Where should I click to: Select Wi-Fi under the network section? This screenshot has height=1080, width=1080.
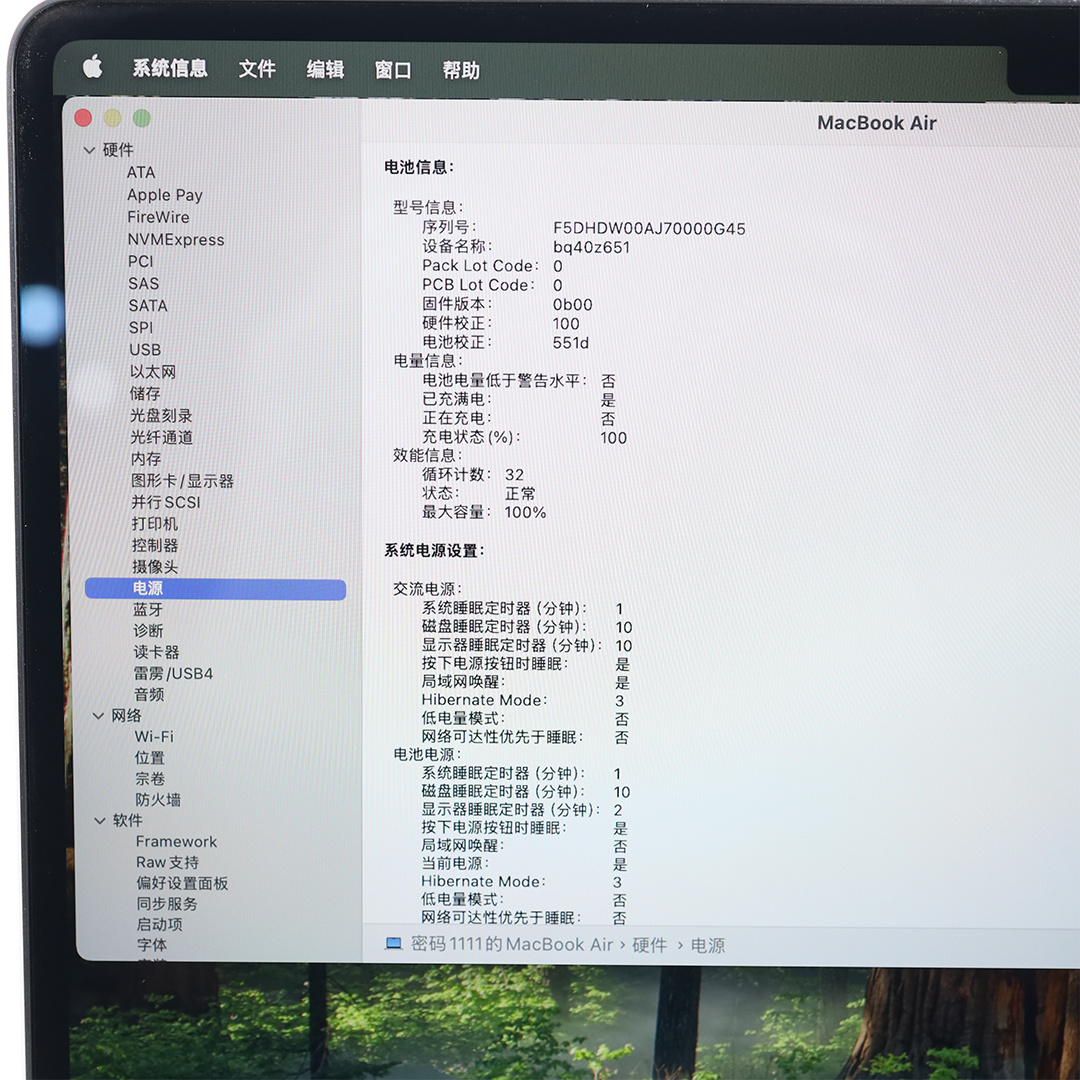[154, 737]
